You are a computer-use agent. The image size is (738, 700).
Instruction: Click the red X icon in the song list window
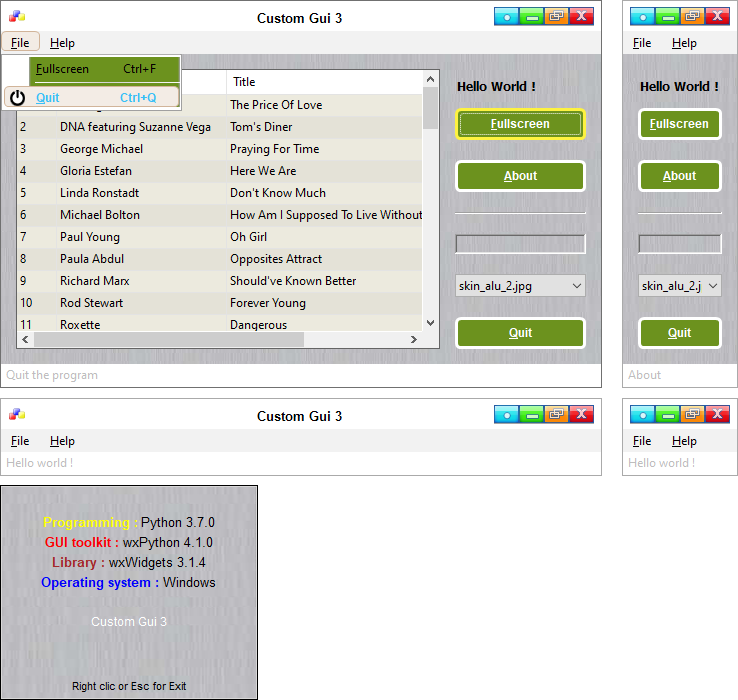click(581, 16)
